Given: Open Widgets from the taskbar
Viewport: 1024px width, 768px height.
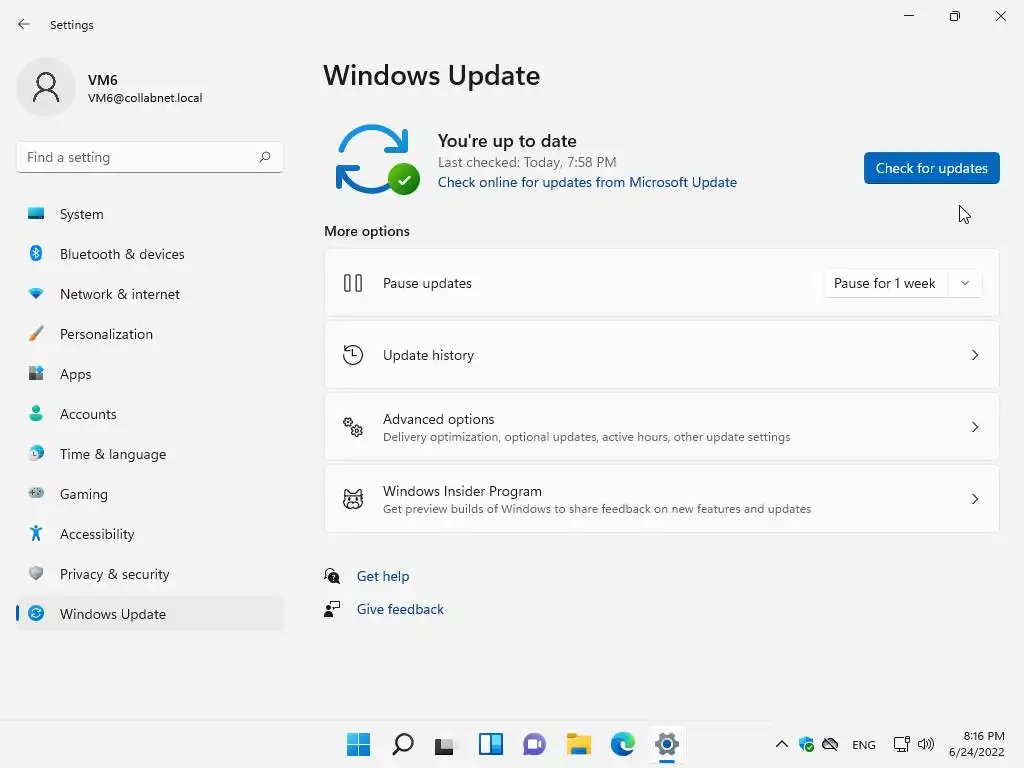Looking at the screenshot, I should [490, 744].
